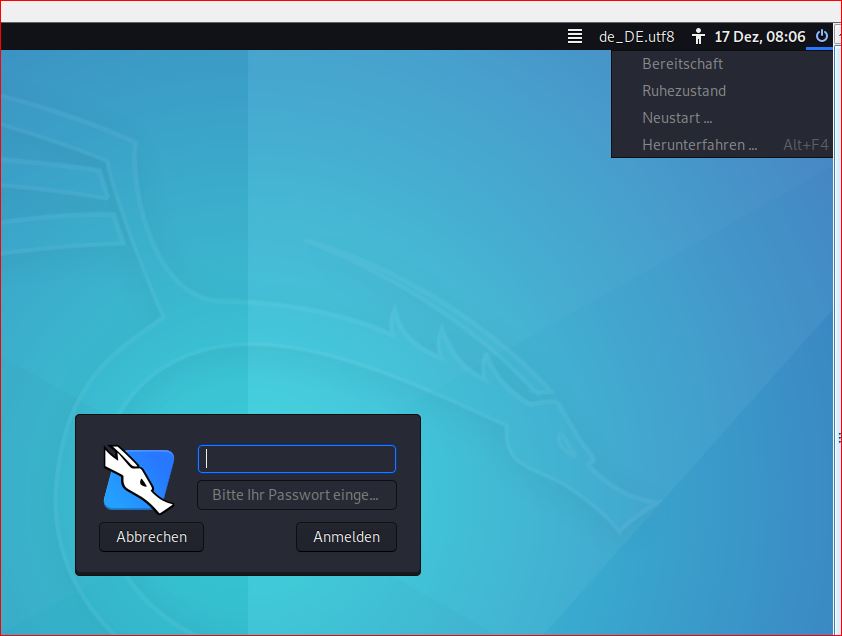842x636 pixels.
Task: Click the Bitte Ihr Passwort field
Action: pyautogui.click(x=297, y=495)
